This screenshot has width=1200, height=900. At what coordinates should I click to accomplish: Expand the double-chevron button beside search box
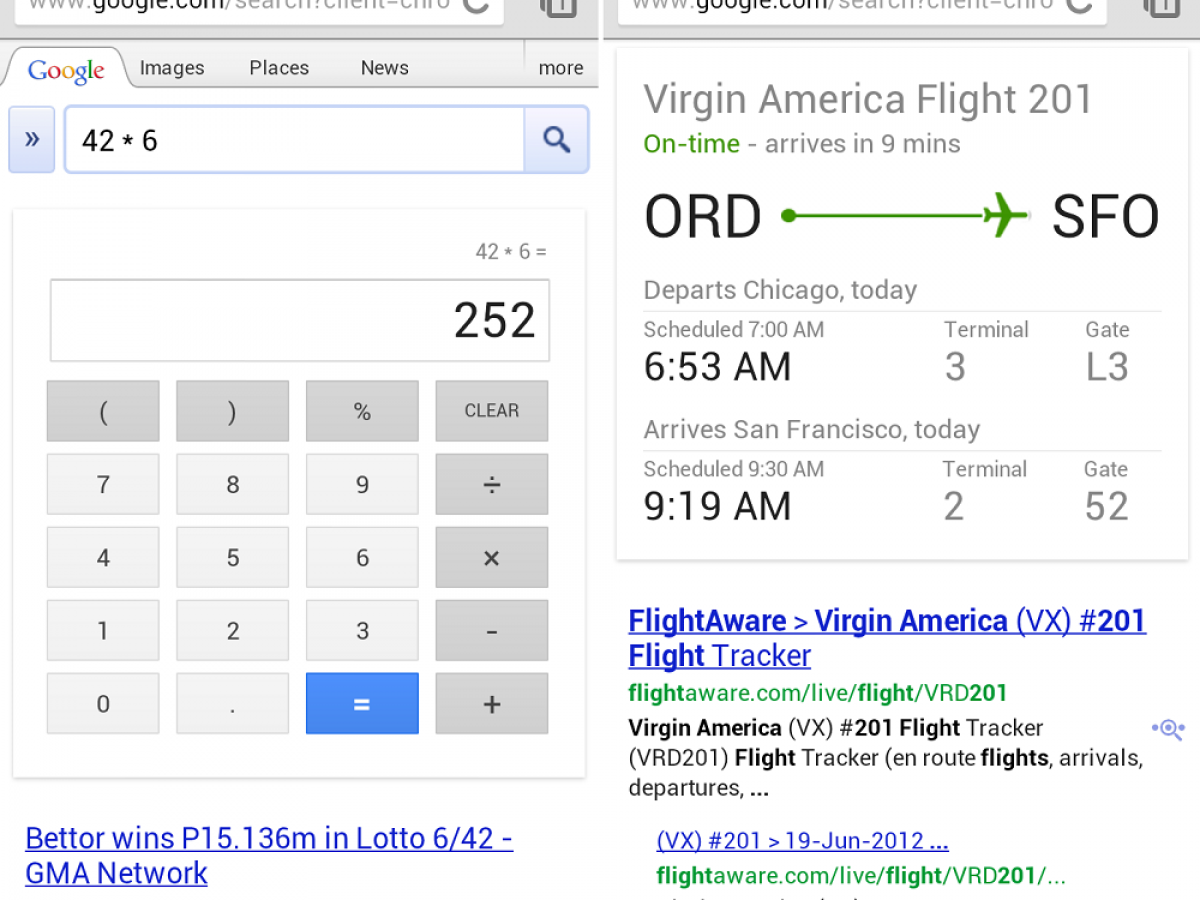(32, 140)
